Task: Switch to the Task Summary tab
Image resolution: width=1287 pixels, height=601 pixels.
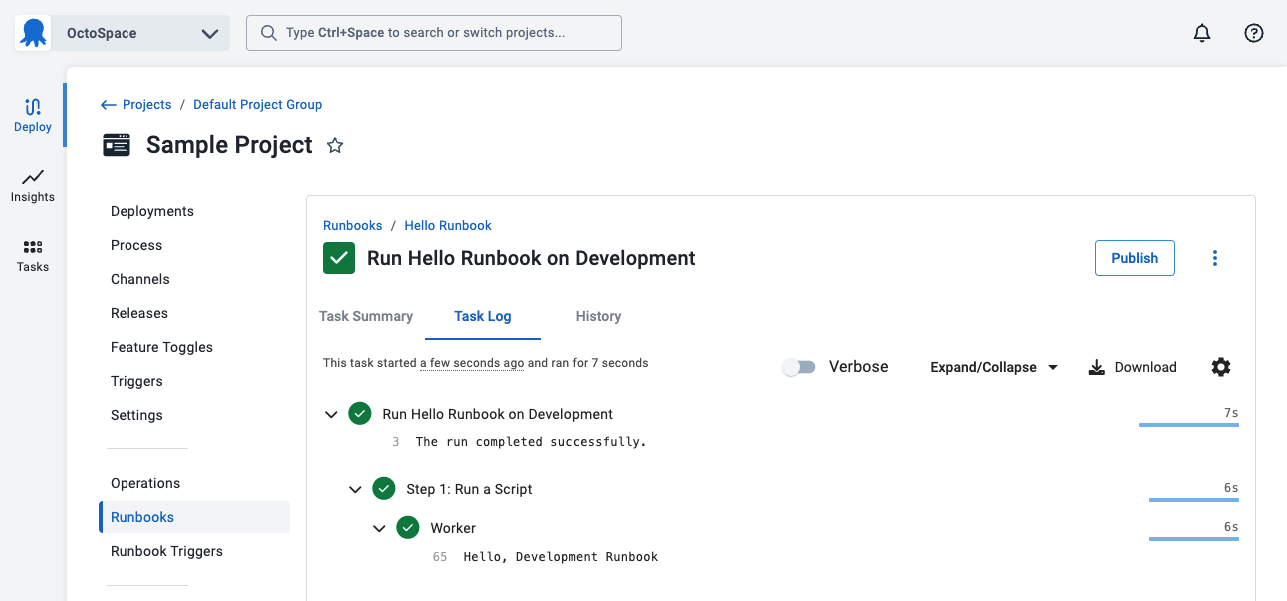Action: [366, 316]
